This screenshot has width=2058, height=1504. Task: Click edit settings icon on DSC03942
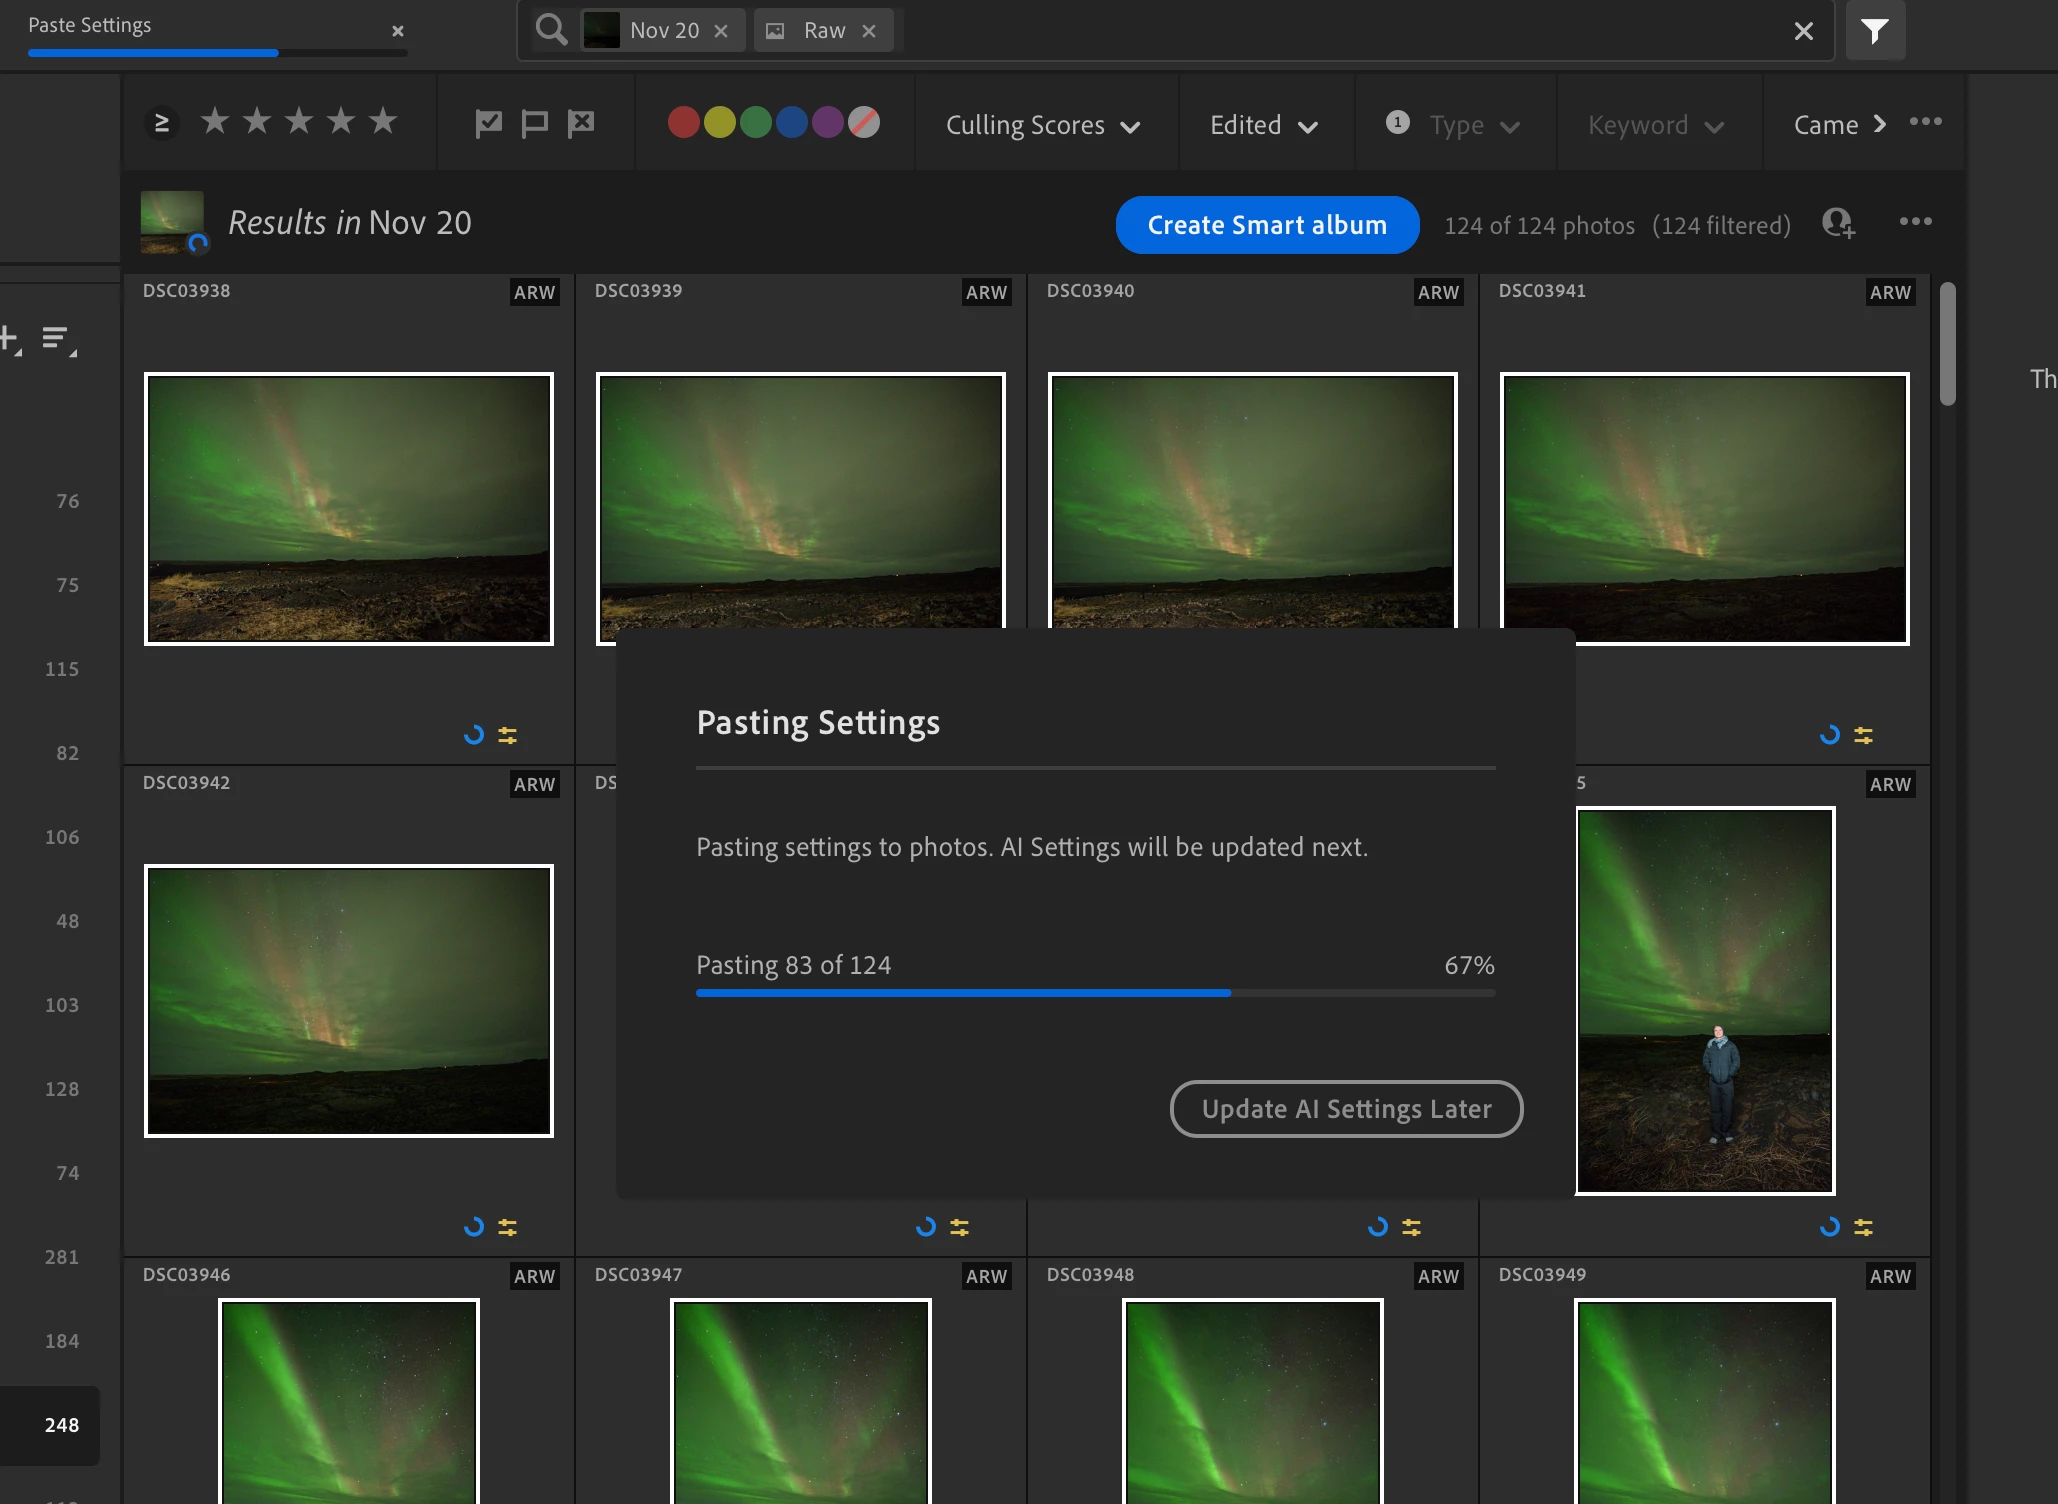pos(508,1227)
